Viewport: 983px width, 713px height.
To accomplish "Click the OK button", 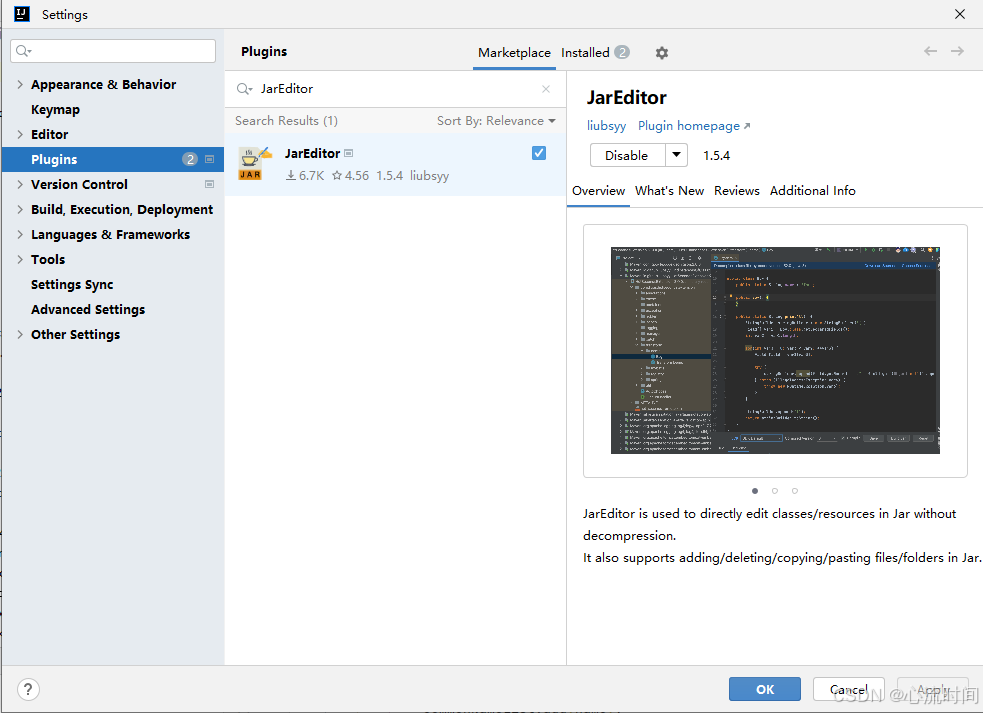I will [x=765, y=689].
